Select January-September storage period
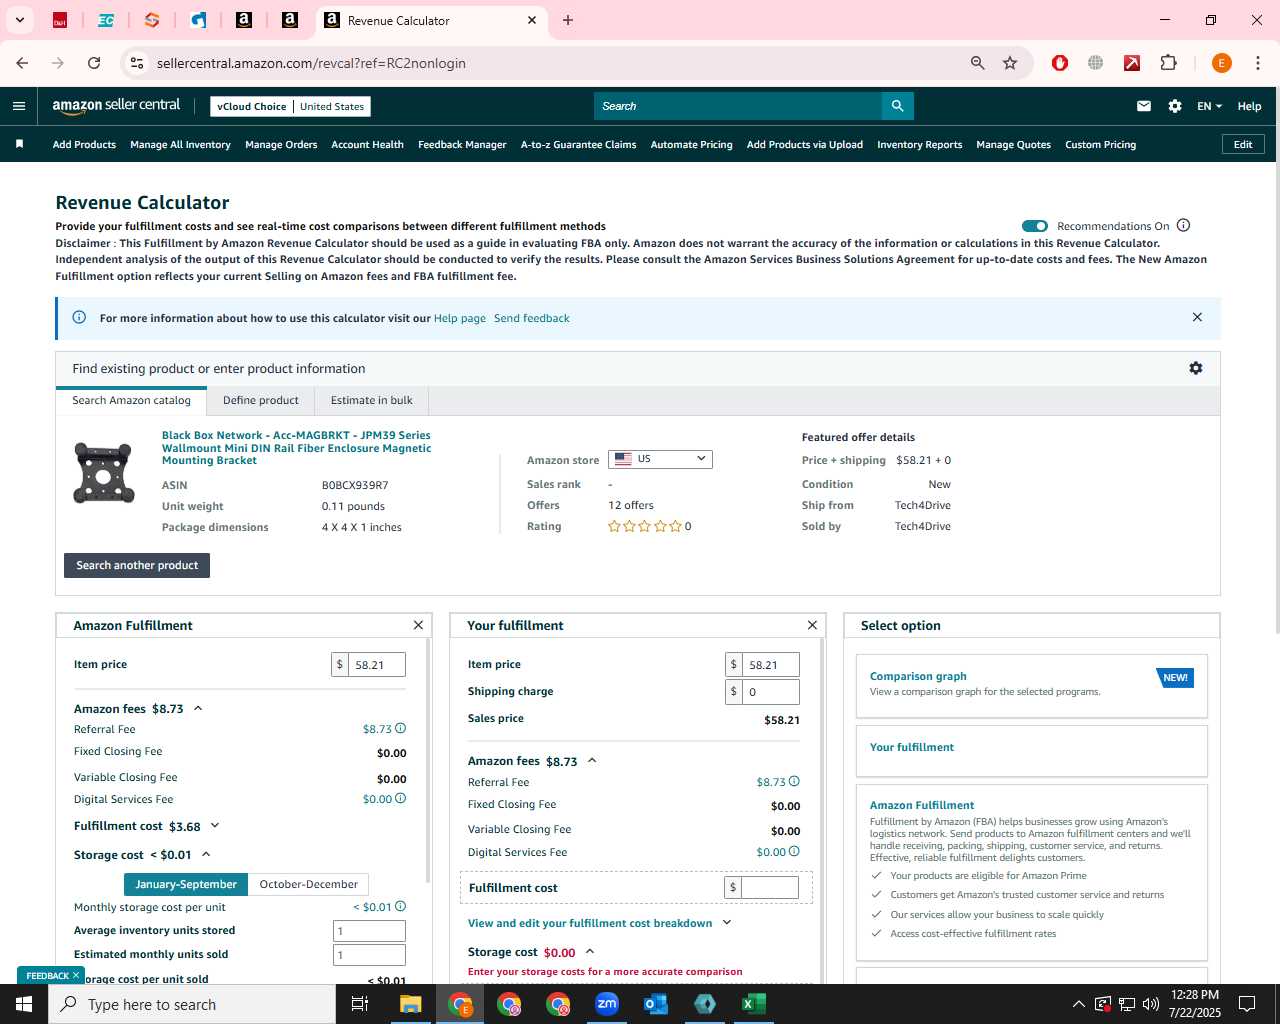1280x1024 pixels. (x=186, y=884)
